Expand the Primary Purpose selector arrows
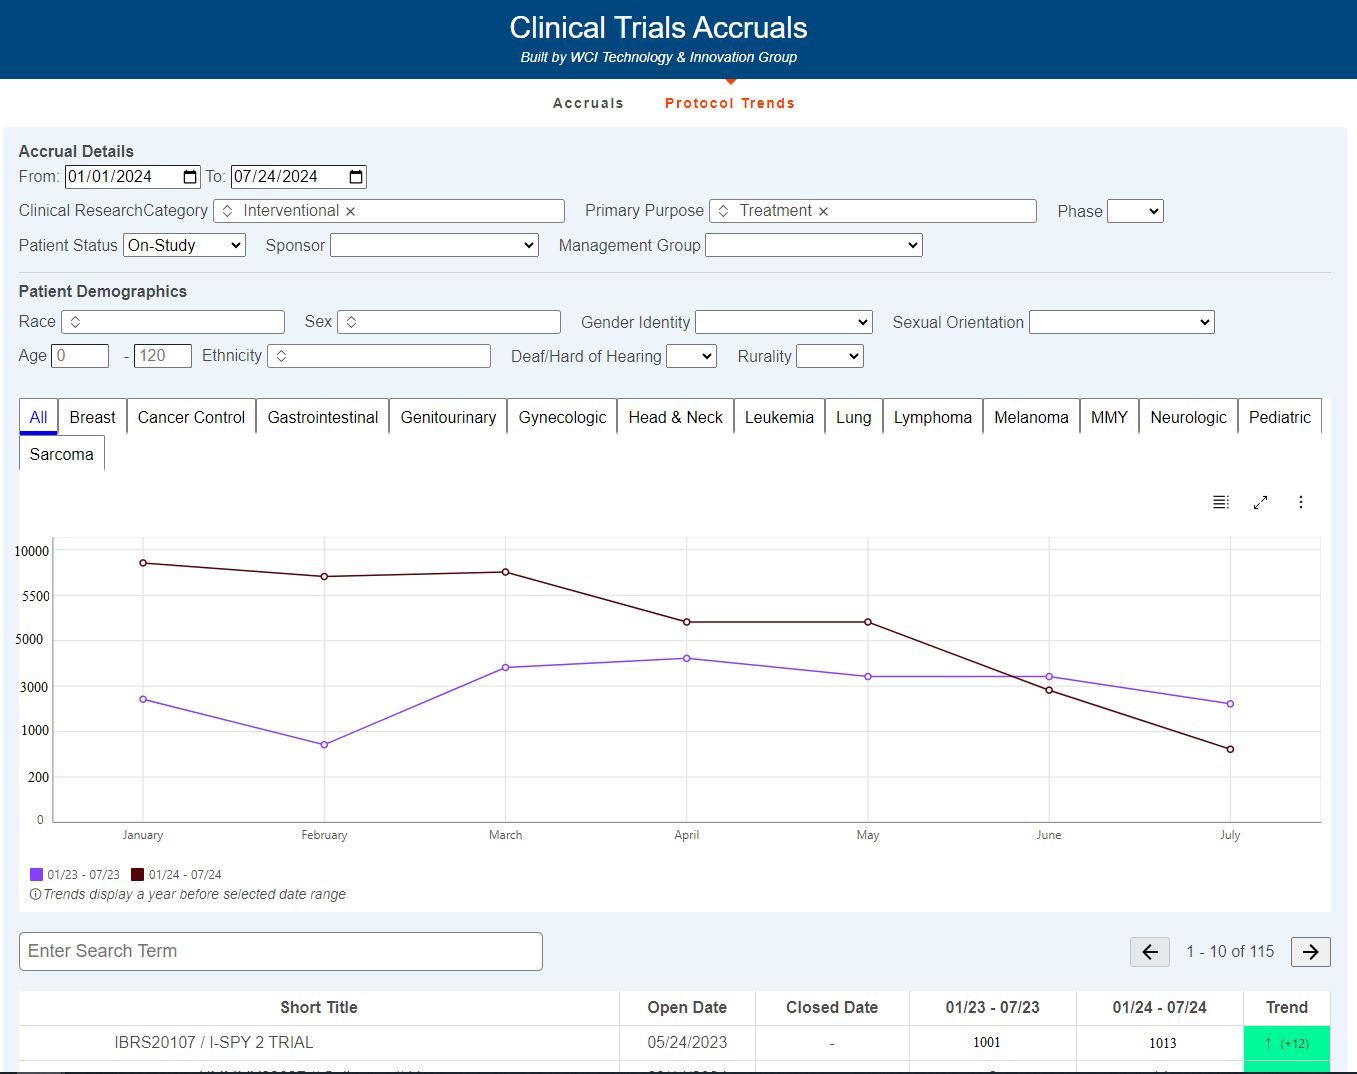The height and width of the screenshot is (1074, 1357). pos(723,211)
